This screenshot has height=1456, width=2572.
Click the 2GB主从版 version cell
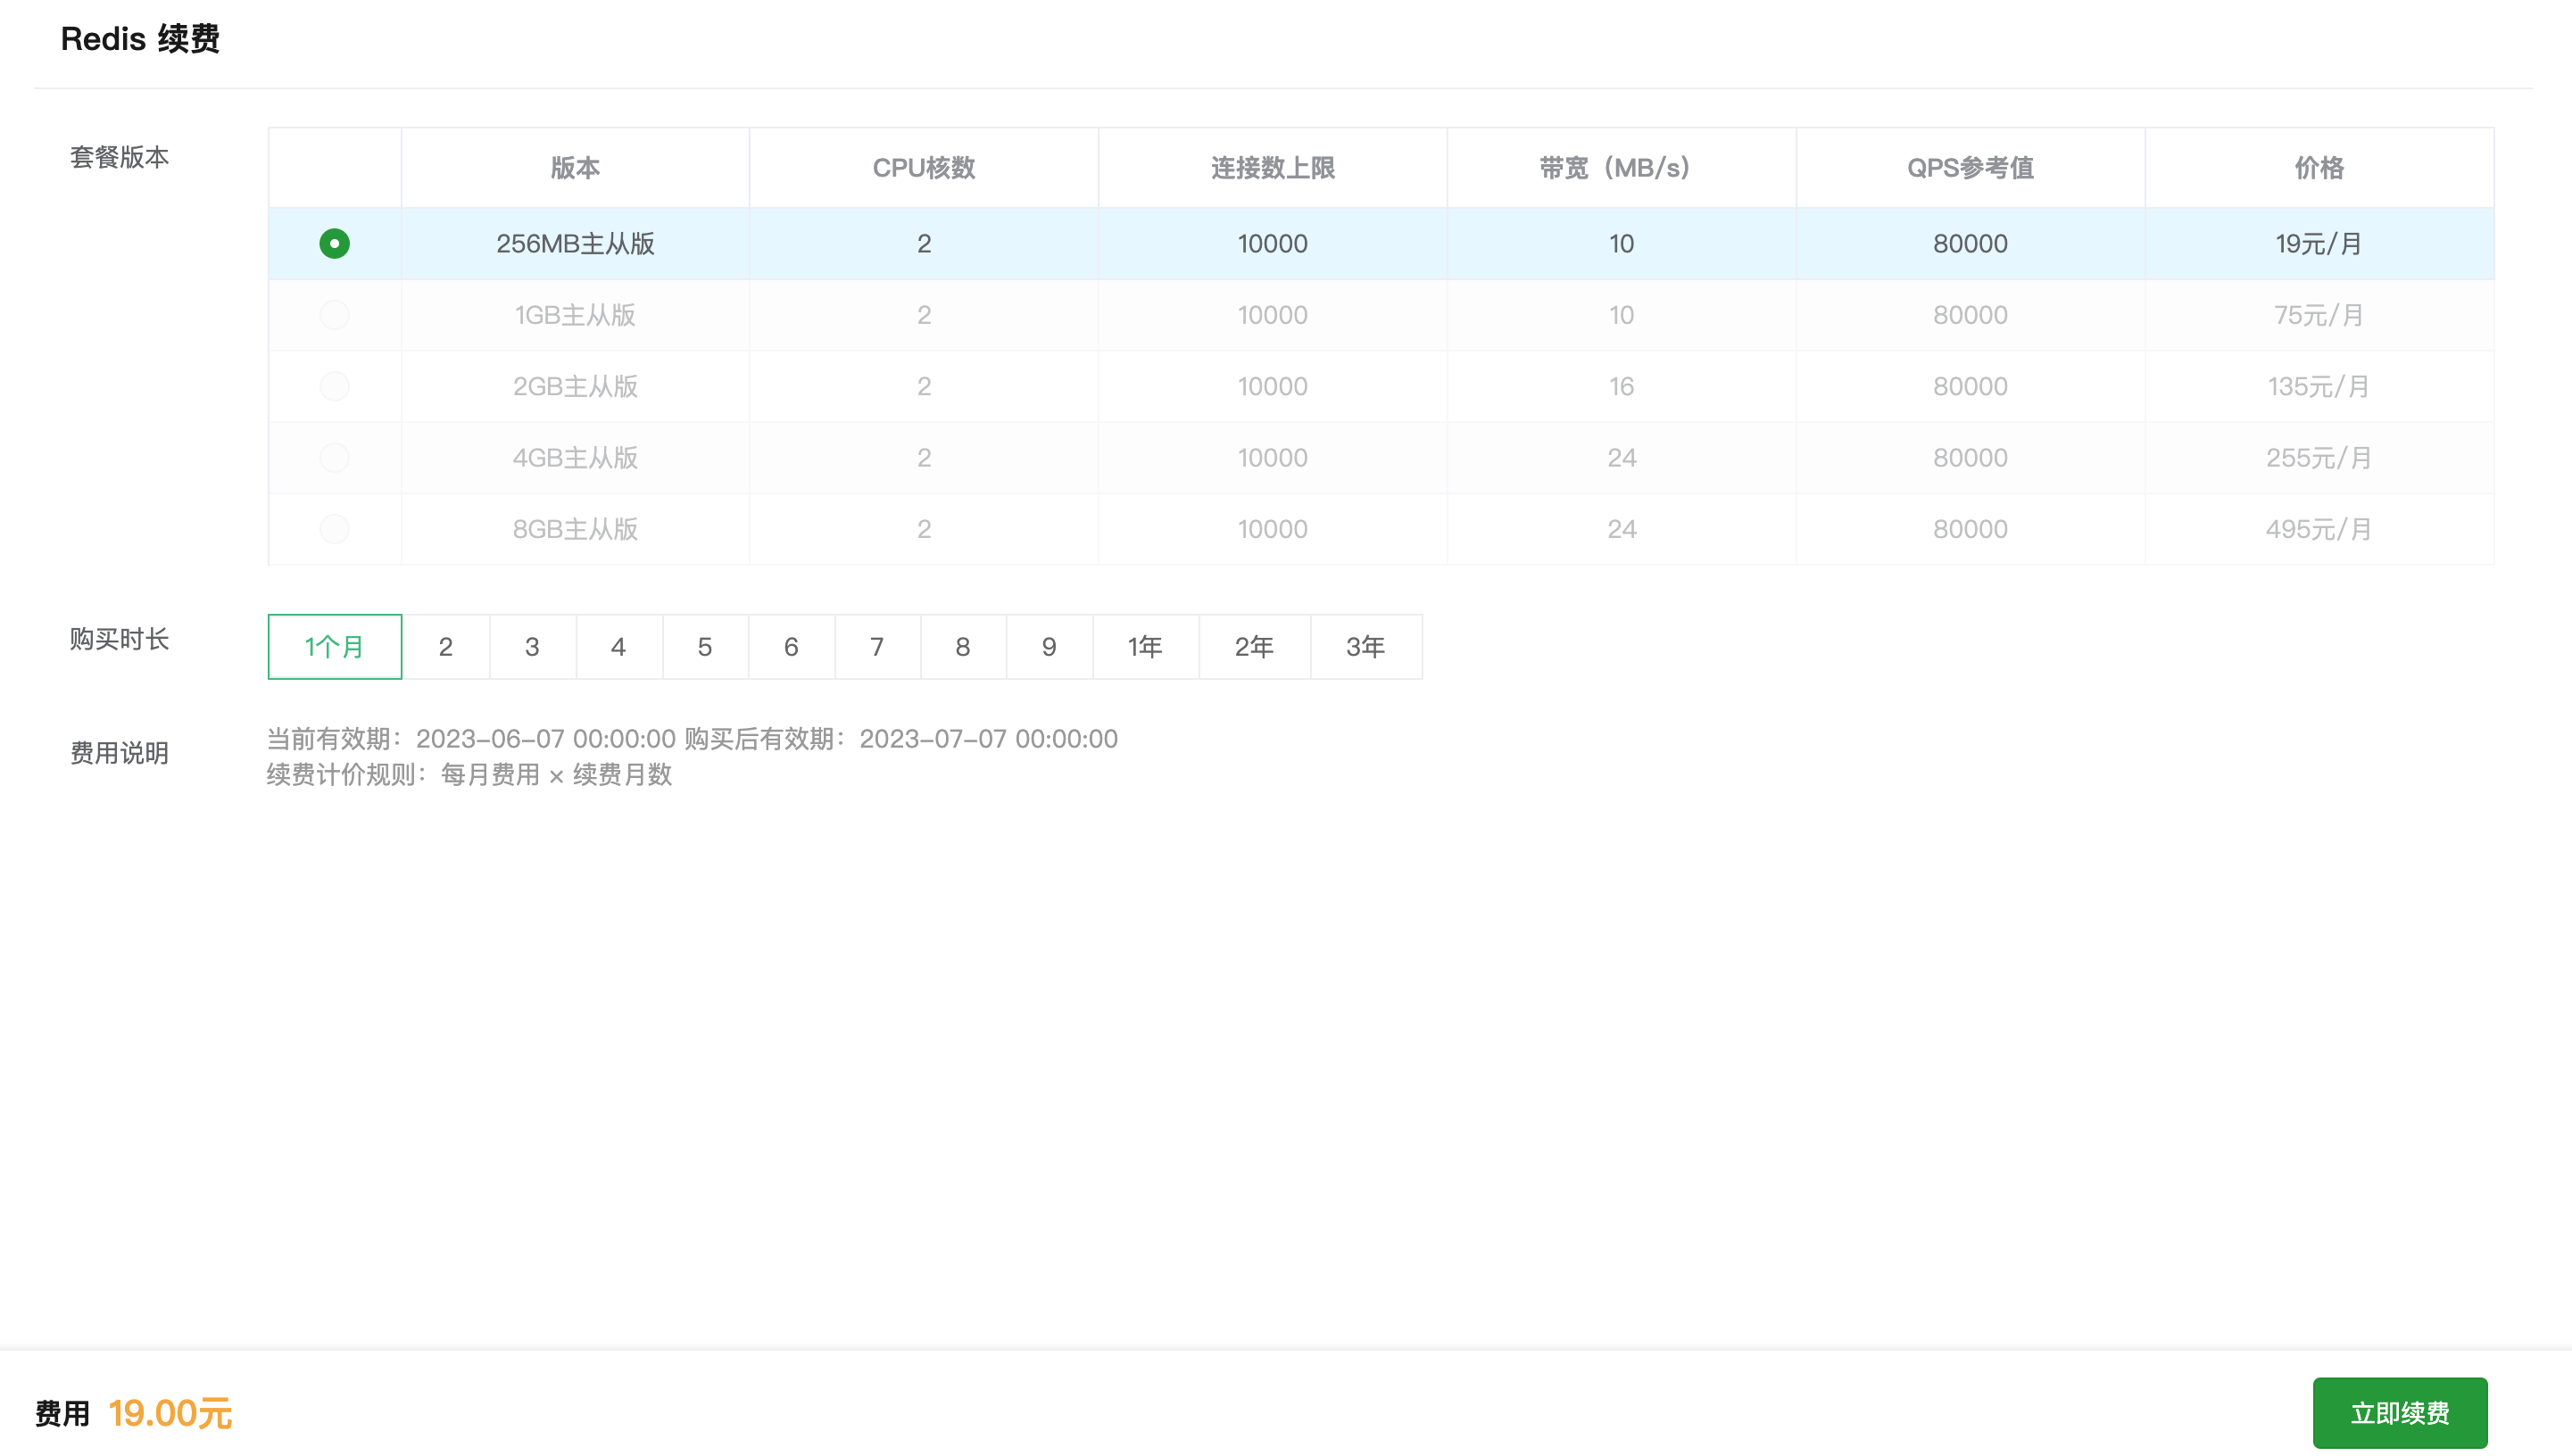576,386
